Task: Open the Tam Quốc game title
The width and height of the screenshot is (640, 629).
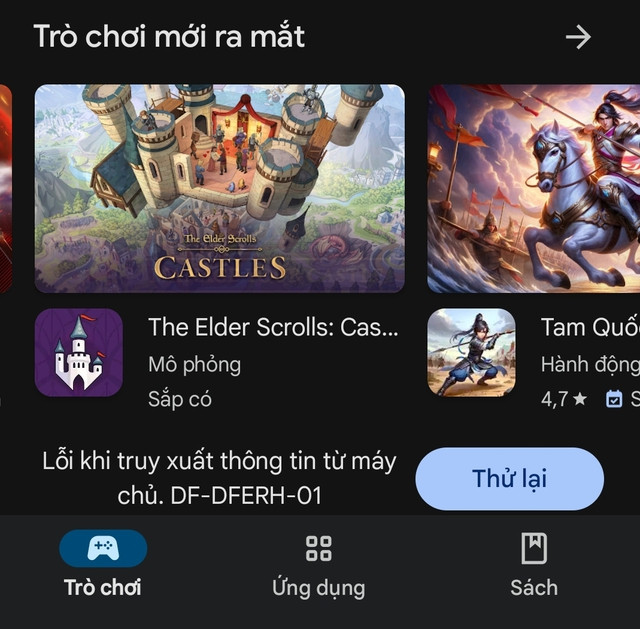Action: (590, 327)
